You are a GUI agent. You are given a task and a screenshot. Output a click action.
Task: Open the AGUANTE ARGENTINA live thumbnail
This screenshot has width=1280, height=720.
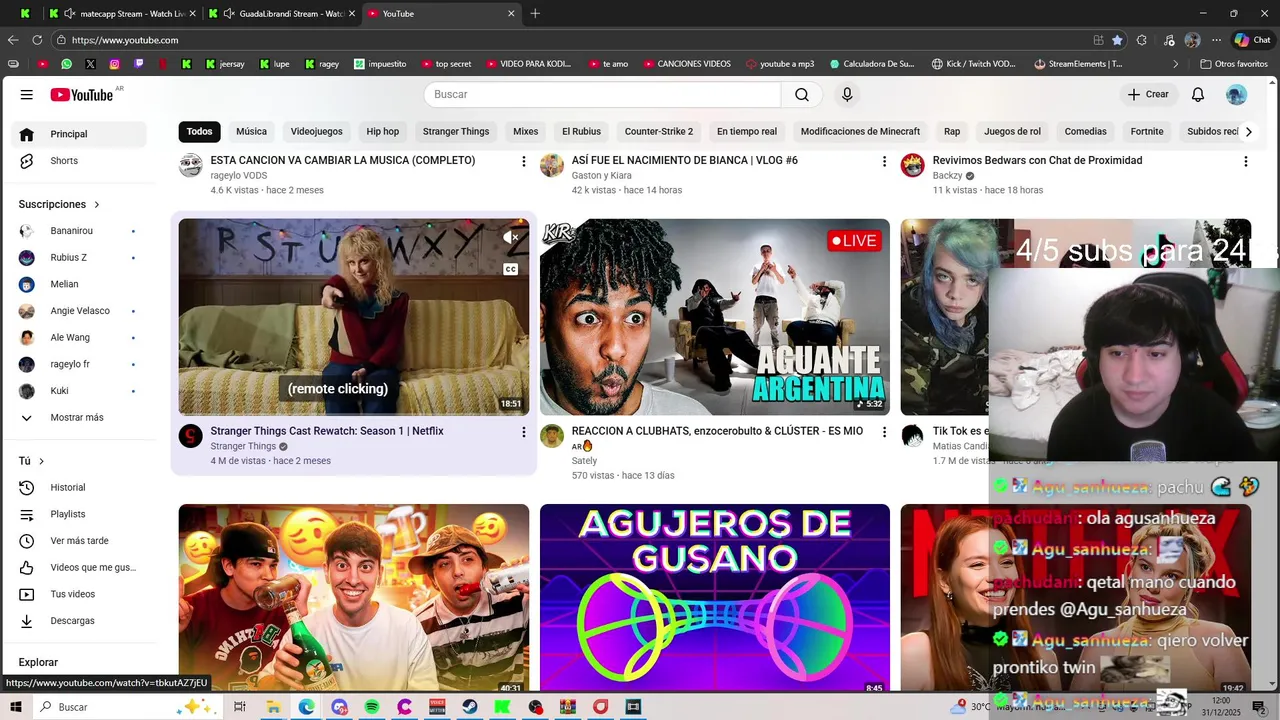715,317
